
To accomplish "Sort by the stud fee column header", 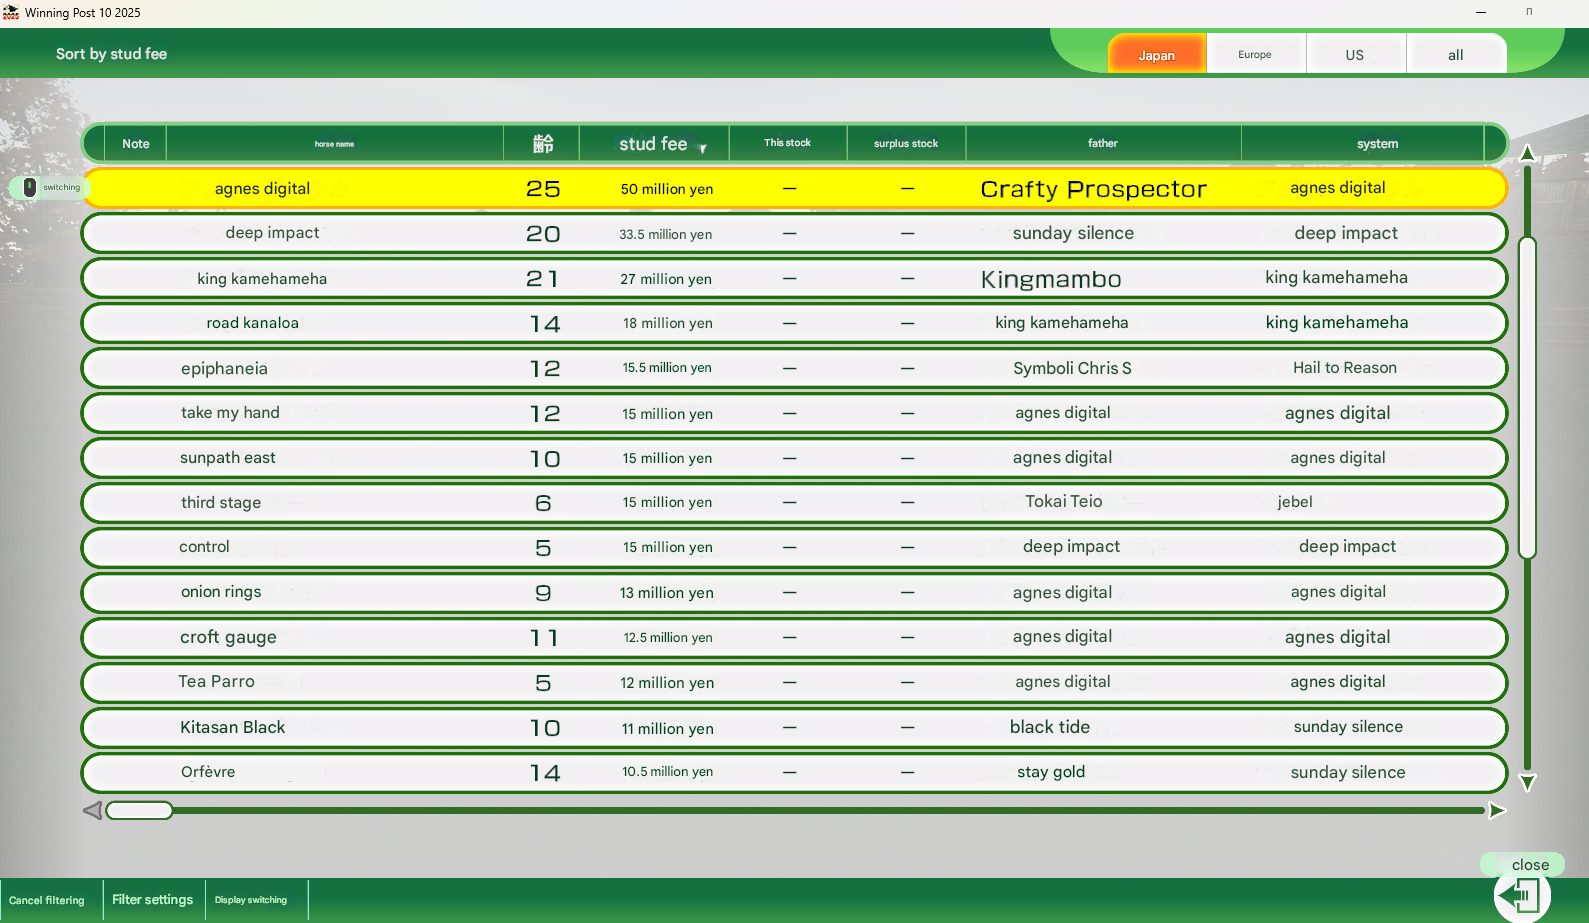I will pos(654,144).
